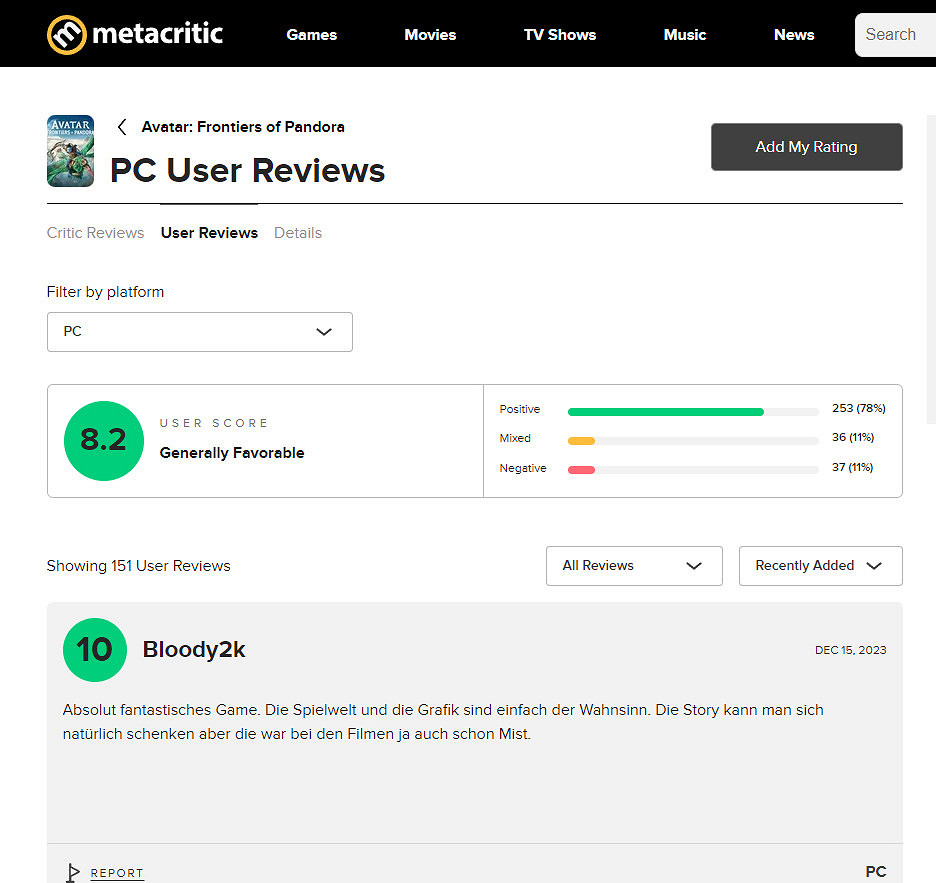Switch to the Details tab
The width and height of the screenshot is (936, 883).
pos(298,233)
